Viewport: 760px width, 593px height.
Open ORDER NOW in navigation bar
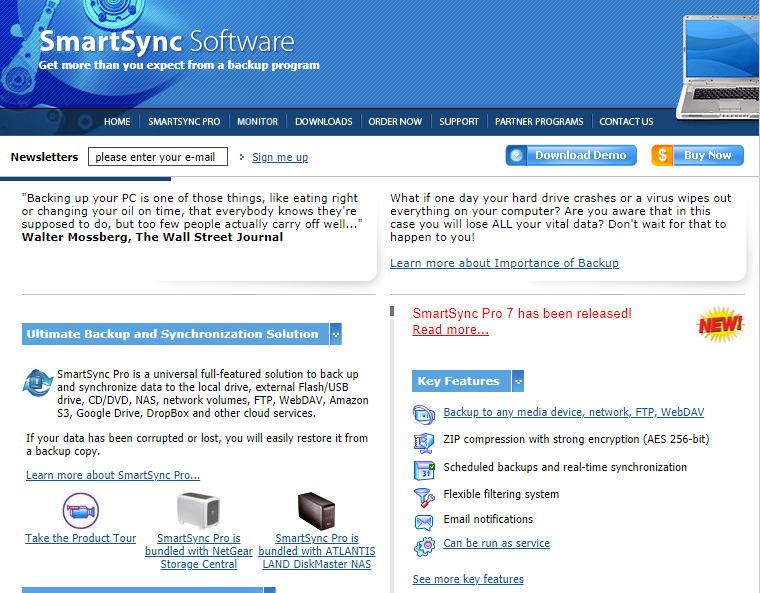coord(395,122)
